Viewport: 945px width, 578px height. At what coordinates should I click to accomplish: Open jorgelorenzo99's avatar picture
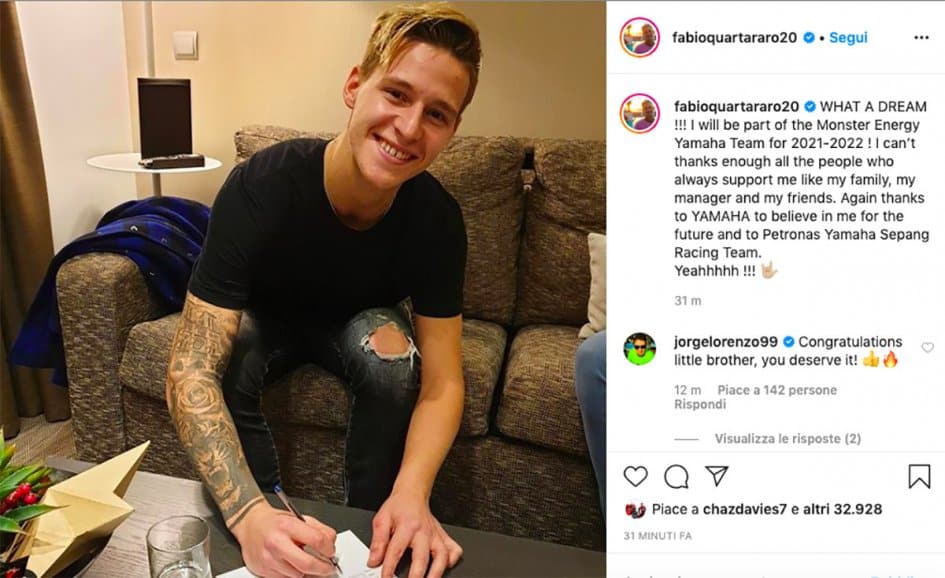tap(639, 349)
